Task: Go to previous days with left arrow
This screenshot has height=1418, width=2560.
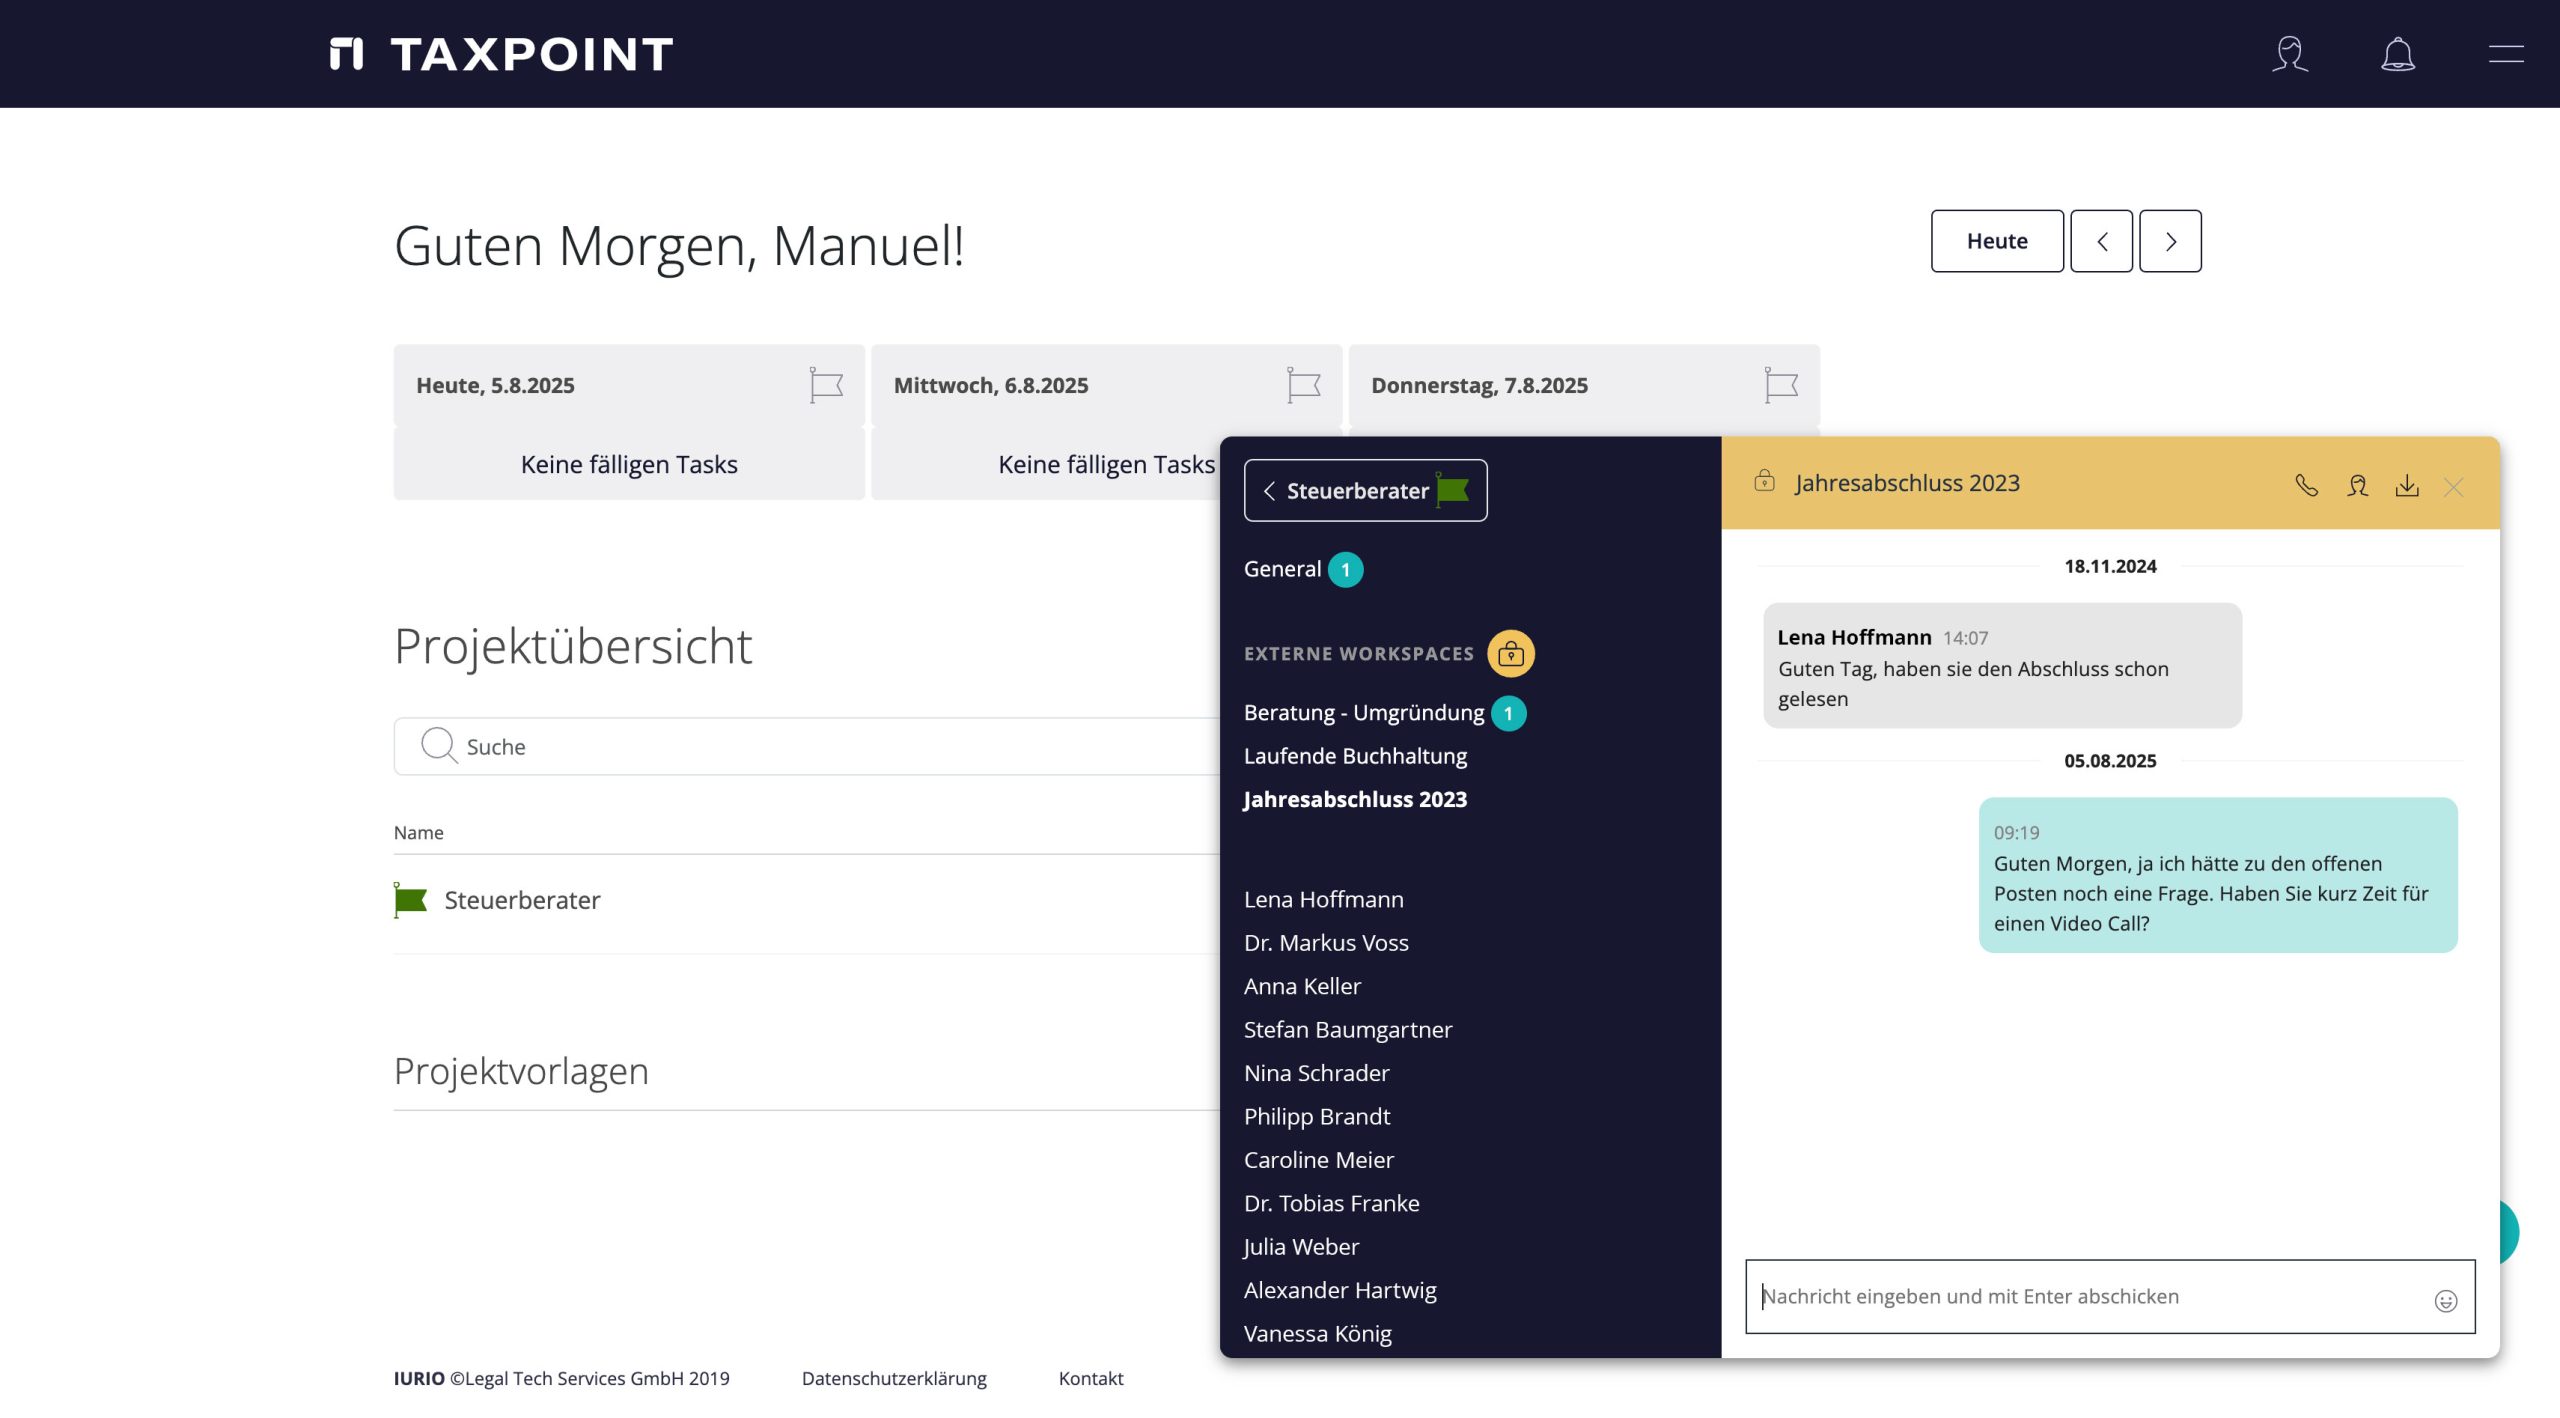Action: pyautogui.click(x=2101, y=241)
